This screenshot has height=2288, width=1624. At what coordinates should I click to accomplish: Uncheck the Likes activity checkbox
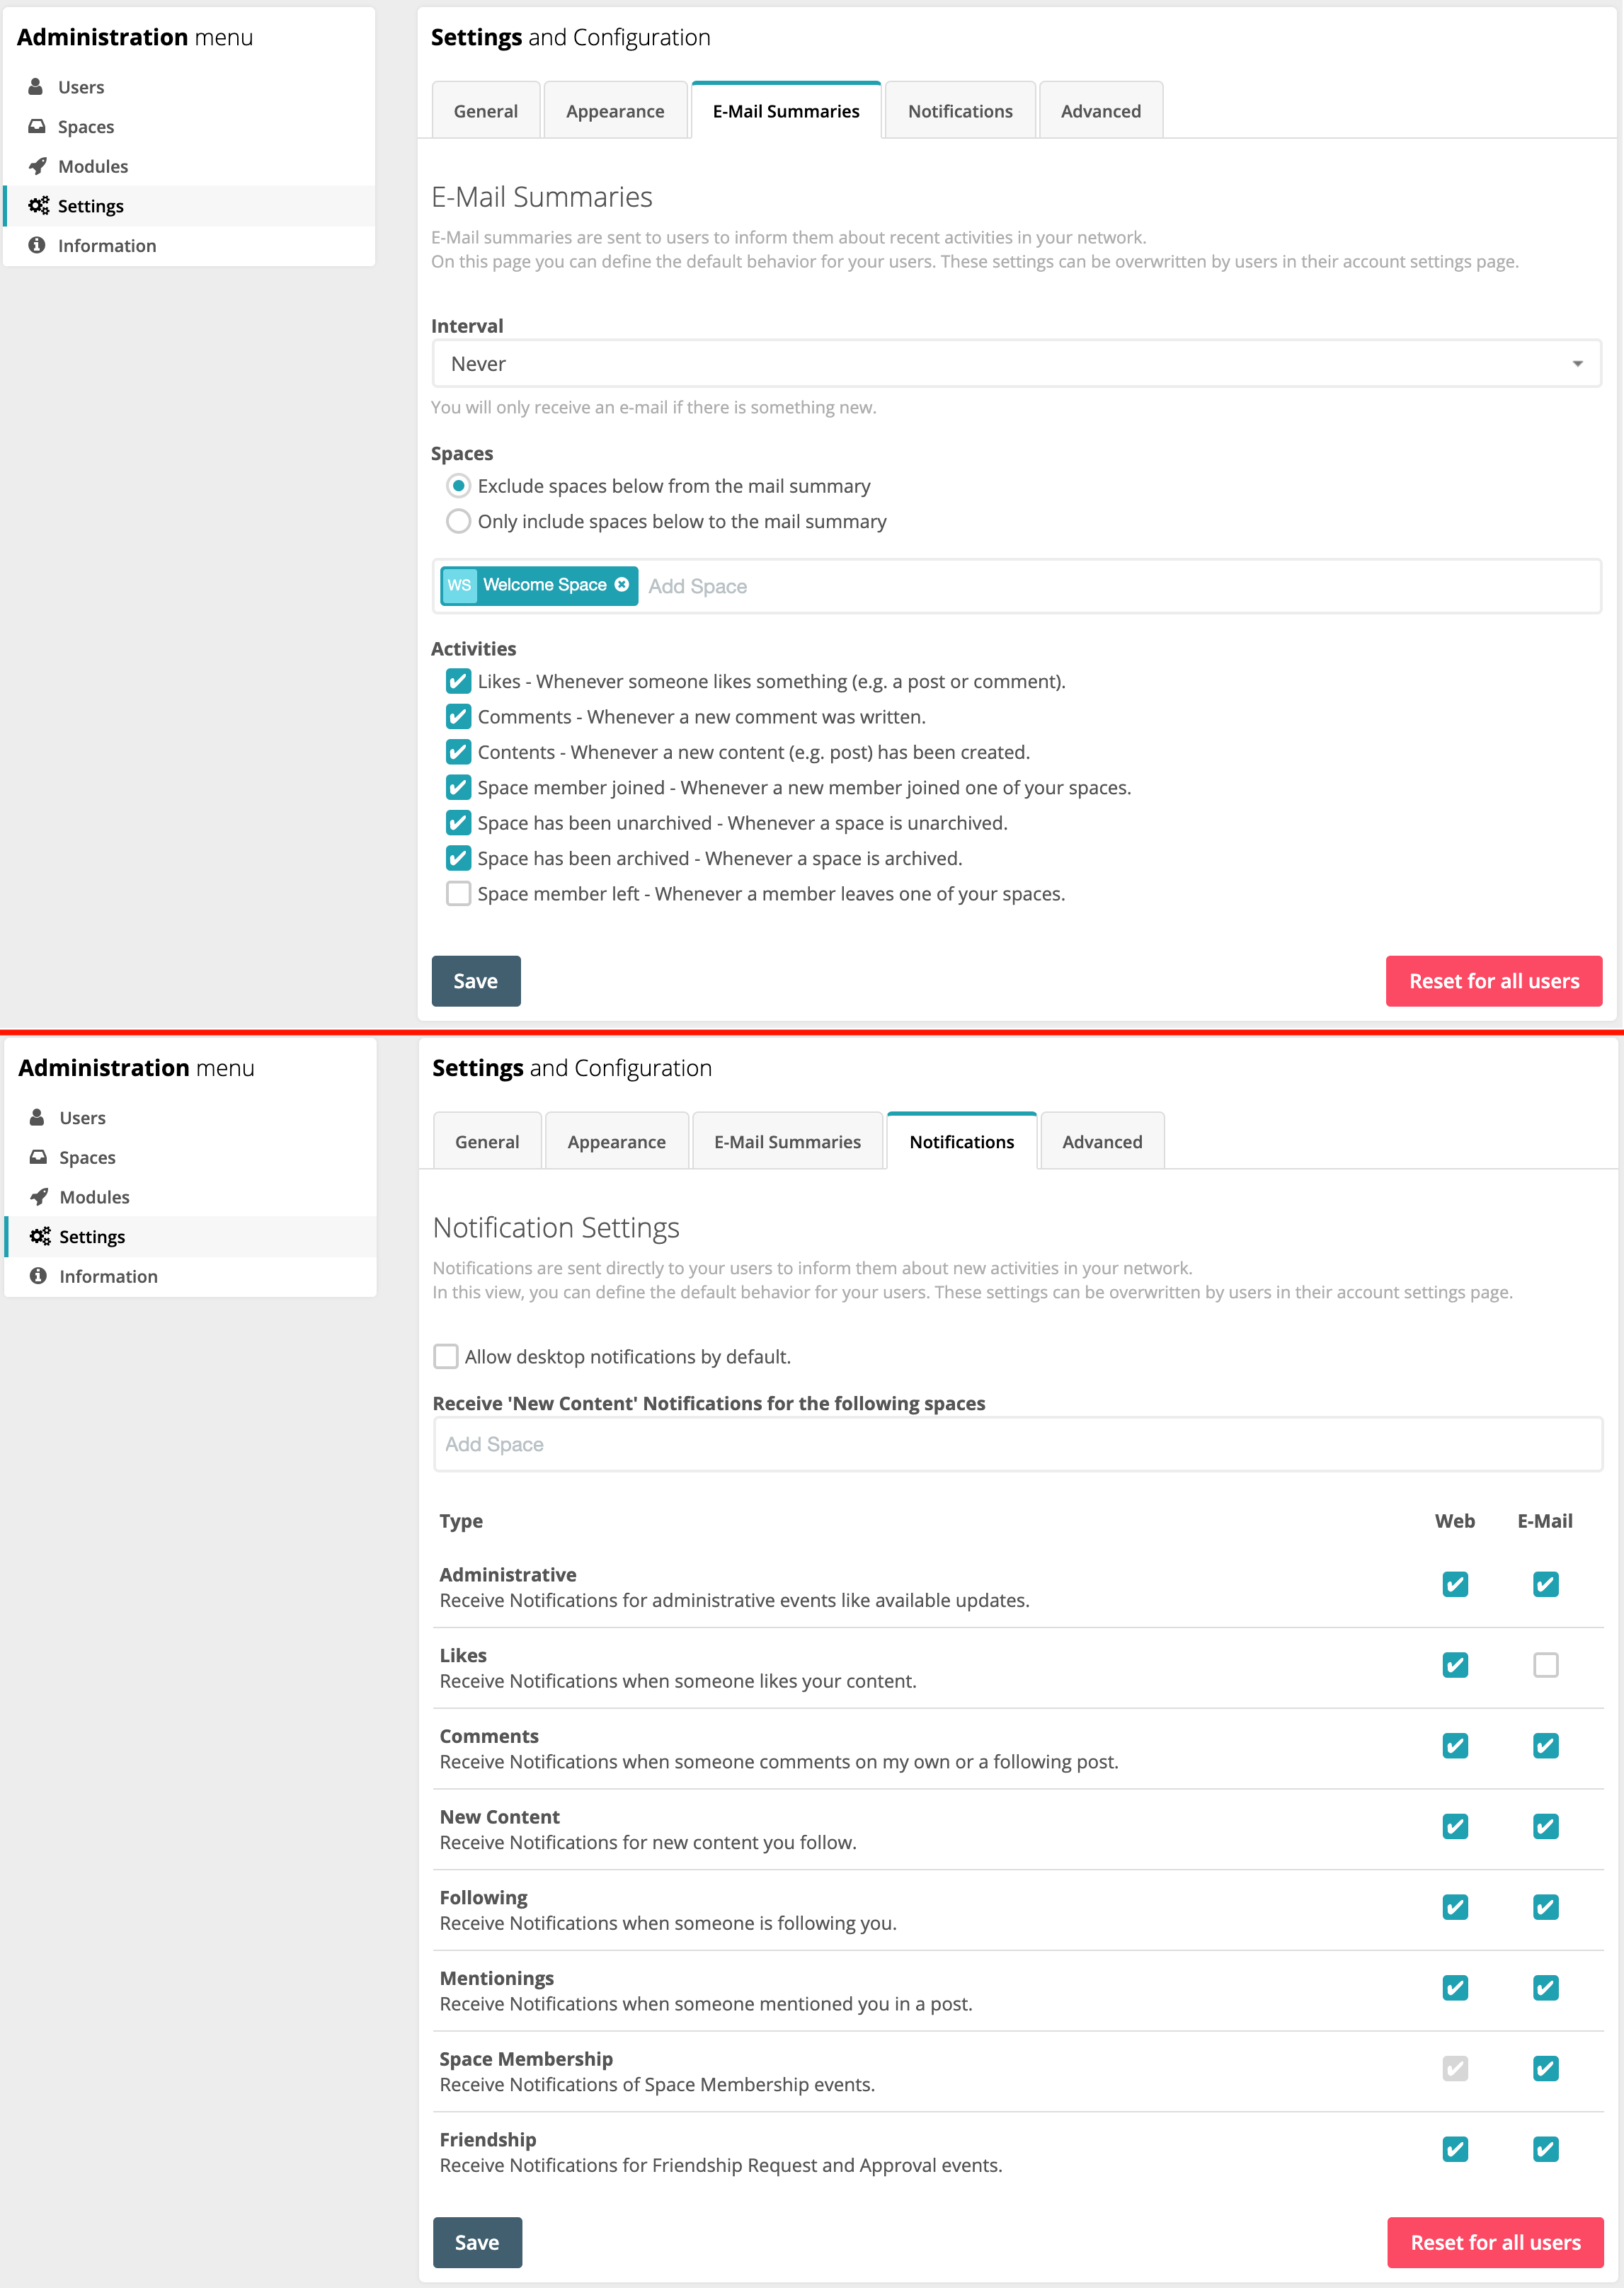[x=458, y=681]
